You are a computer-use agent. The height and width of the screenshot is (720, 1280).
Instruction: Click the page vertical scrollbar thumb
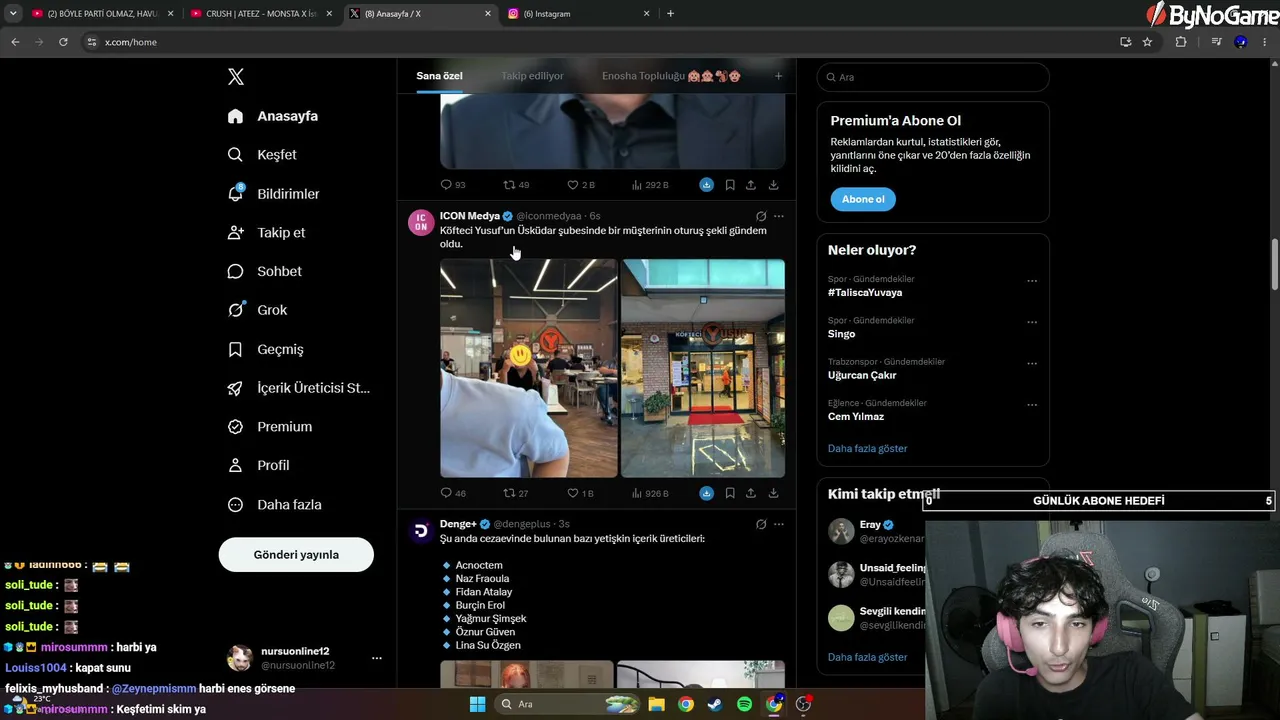coord(1274,265)
